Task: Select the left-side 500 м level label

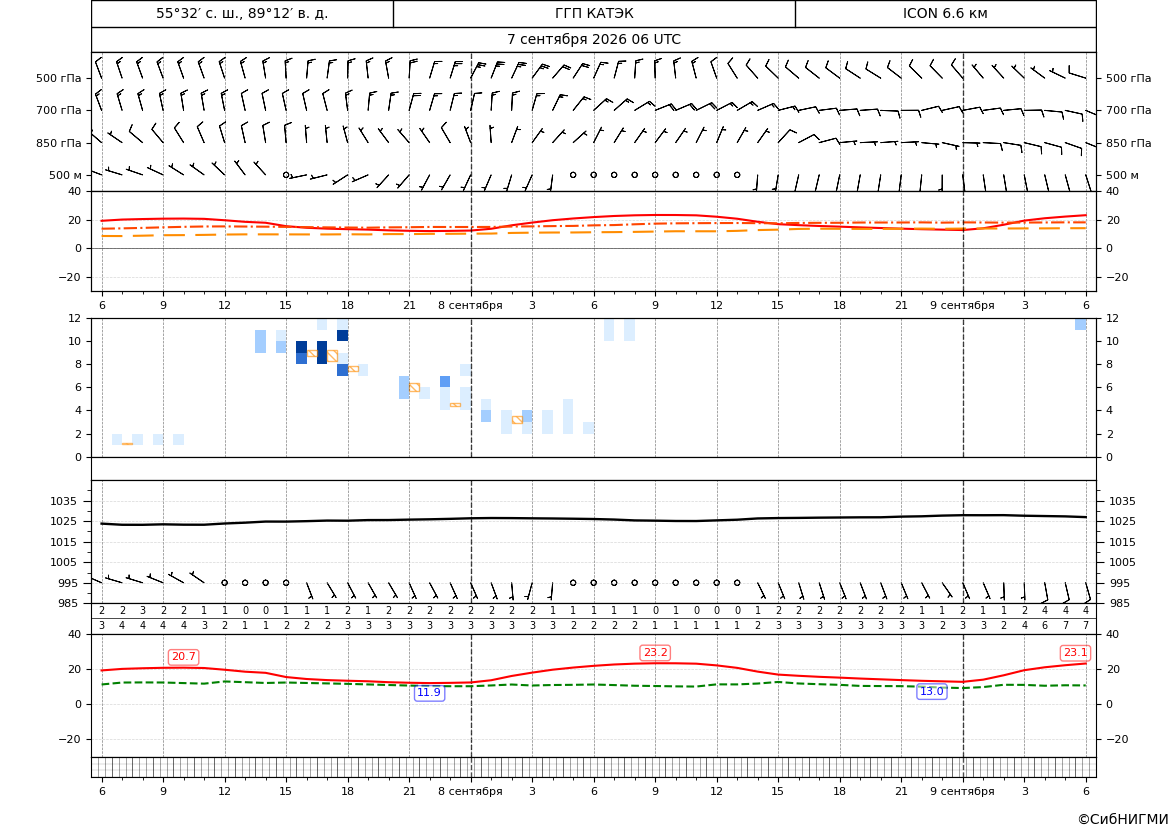Action: (x=66, y=175)
